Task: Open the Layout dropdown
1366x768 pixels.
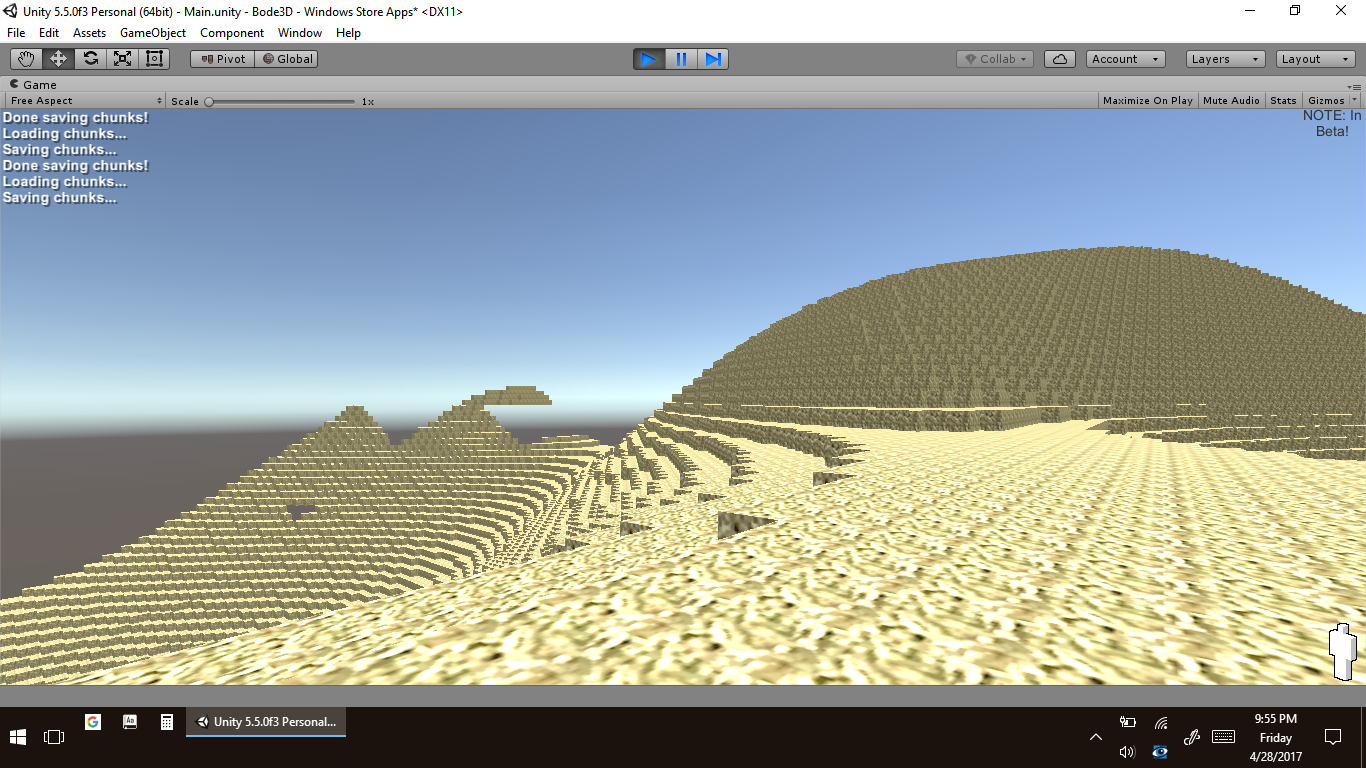Action: pyautogui.click(x=1315, y=59)
